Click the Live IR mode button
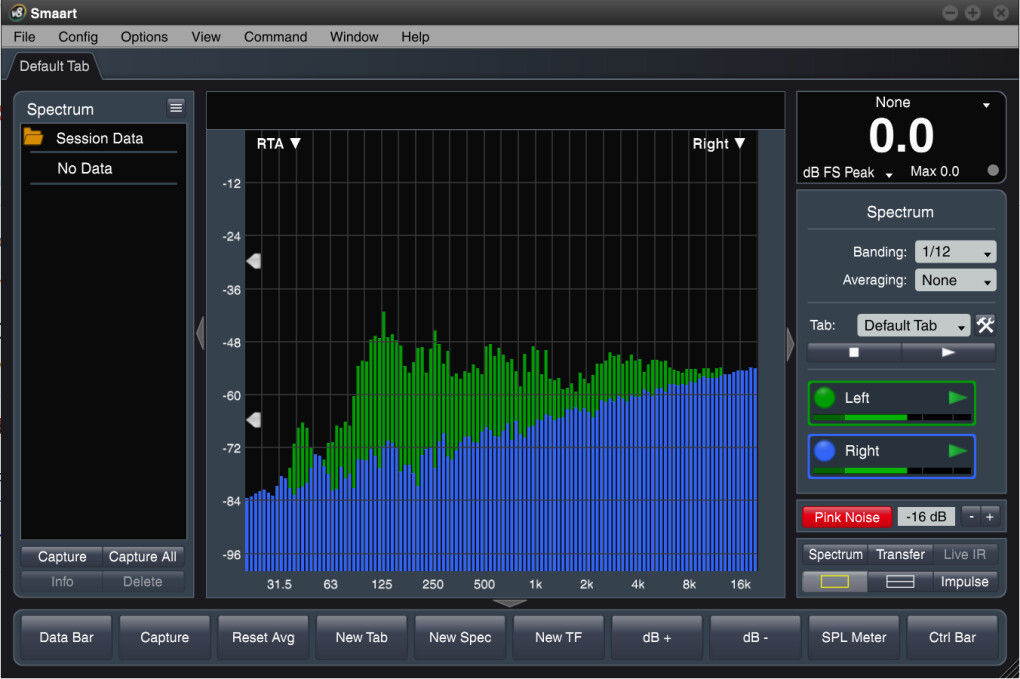 click(x=965, y=554)
